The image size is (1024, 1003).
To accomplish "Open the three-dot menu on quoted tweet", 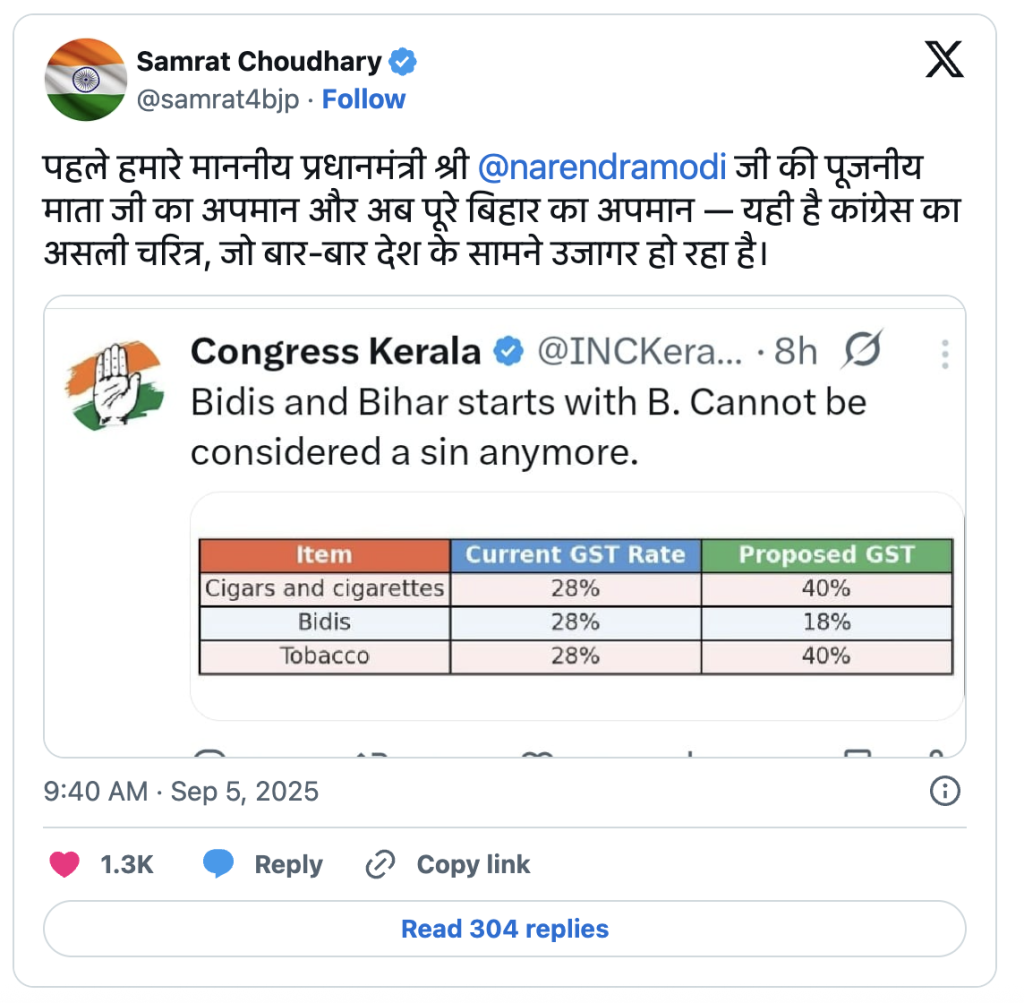I will pos(945,354).
